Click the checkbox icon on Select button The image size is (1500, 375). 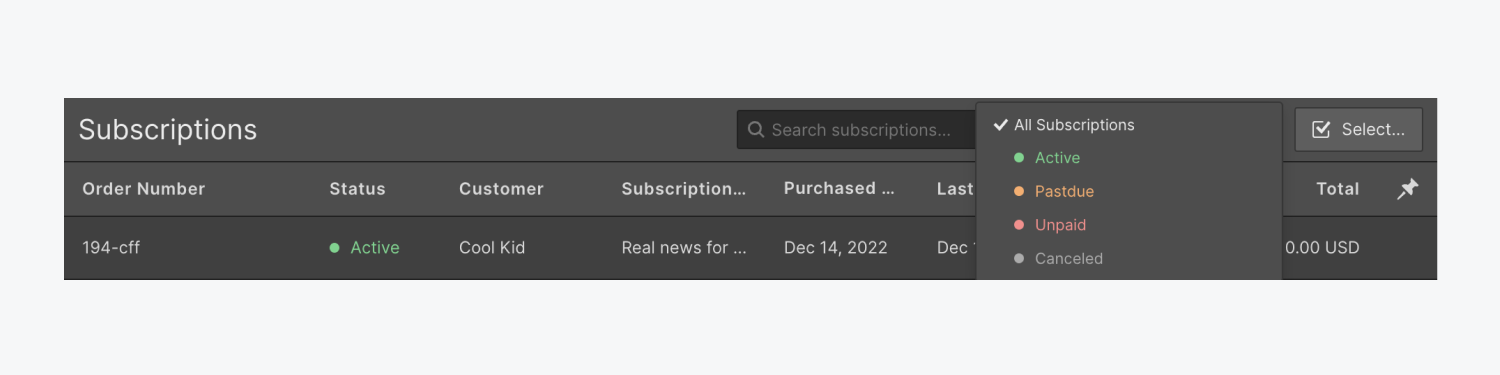pos(1320,129)
